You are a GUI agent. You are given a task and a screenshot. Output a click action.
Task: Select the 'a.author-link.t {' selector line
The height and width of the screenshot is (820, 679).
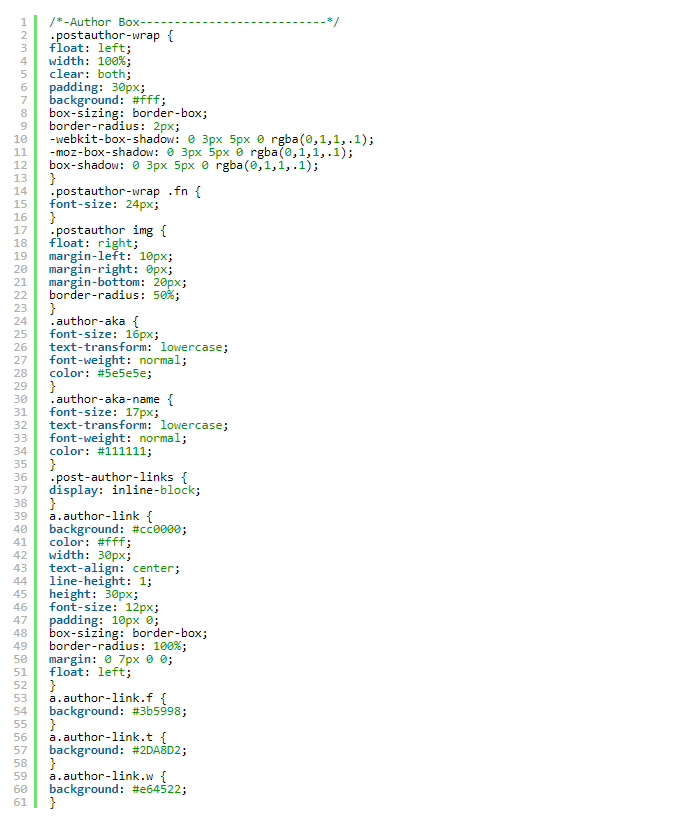point(107,737)
